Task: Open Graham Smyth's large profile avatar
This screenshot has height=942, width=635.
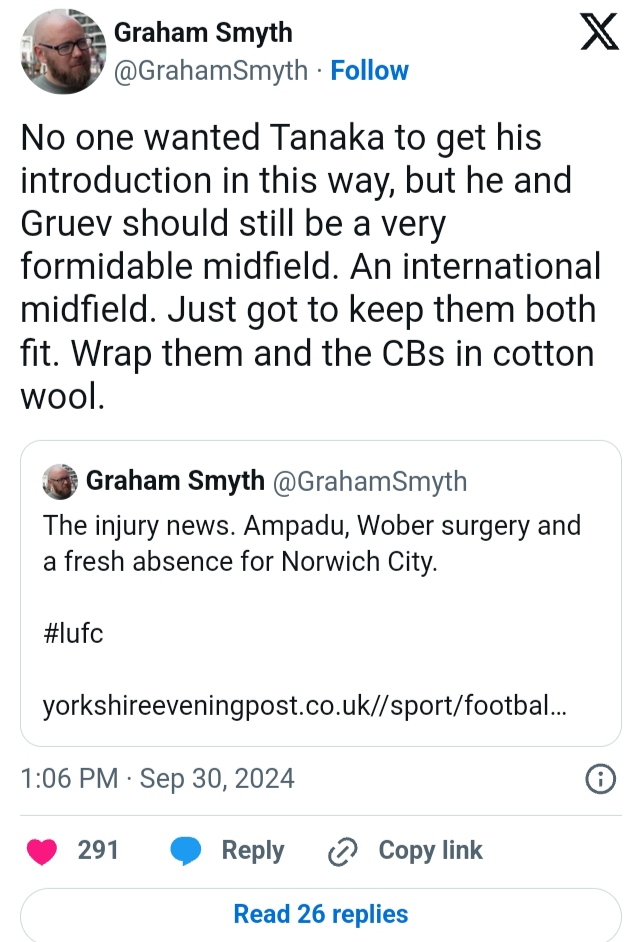Action: pos(61,52)
